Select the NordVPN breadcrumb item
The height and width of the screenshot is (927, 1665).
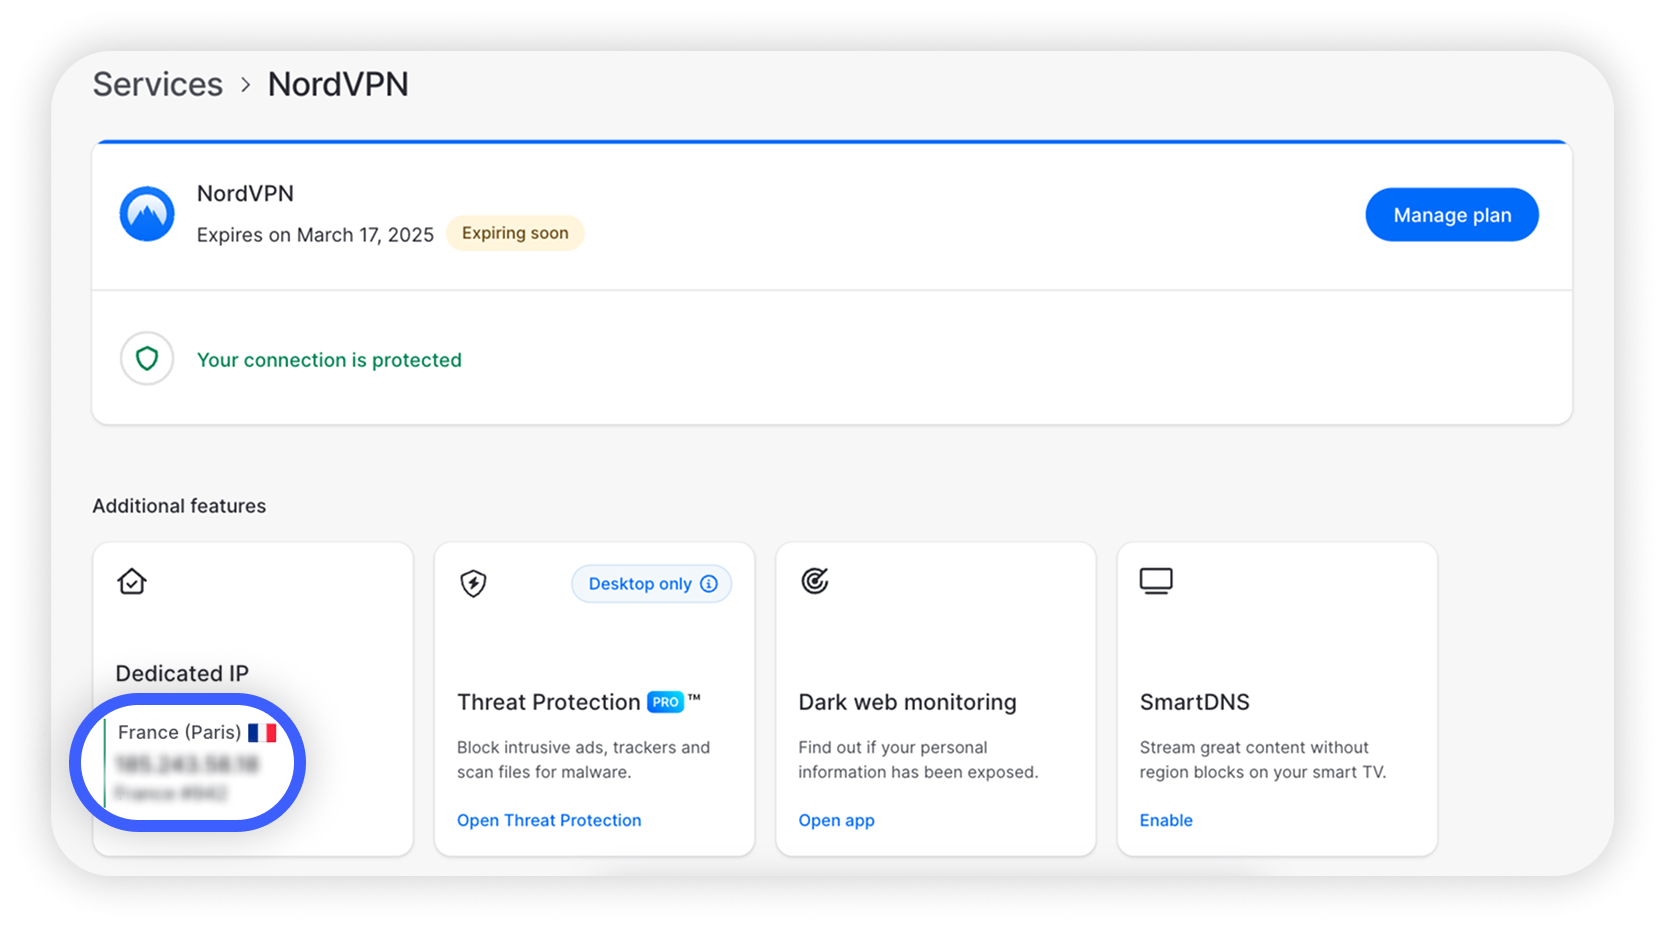coord(338,84)
